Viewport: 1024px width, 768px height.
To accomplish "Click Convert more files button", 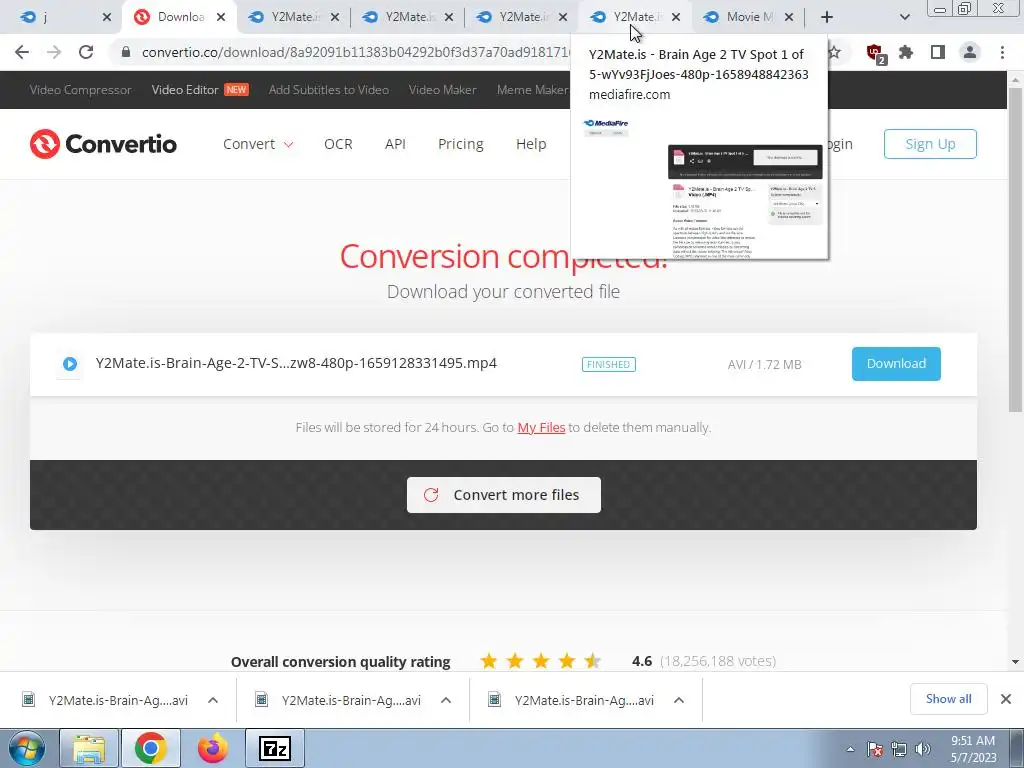I will point(504,495).
